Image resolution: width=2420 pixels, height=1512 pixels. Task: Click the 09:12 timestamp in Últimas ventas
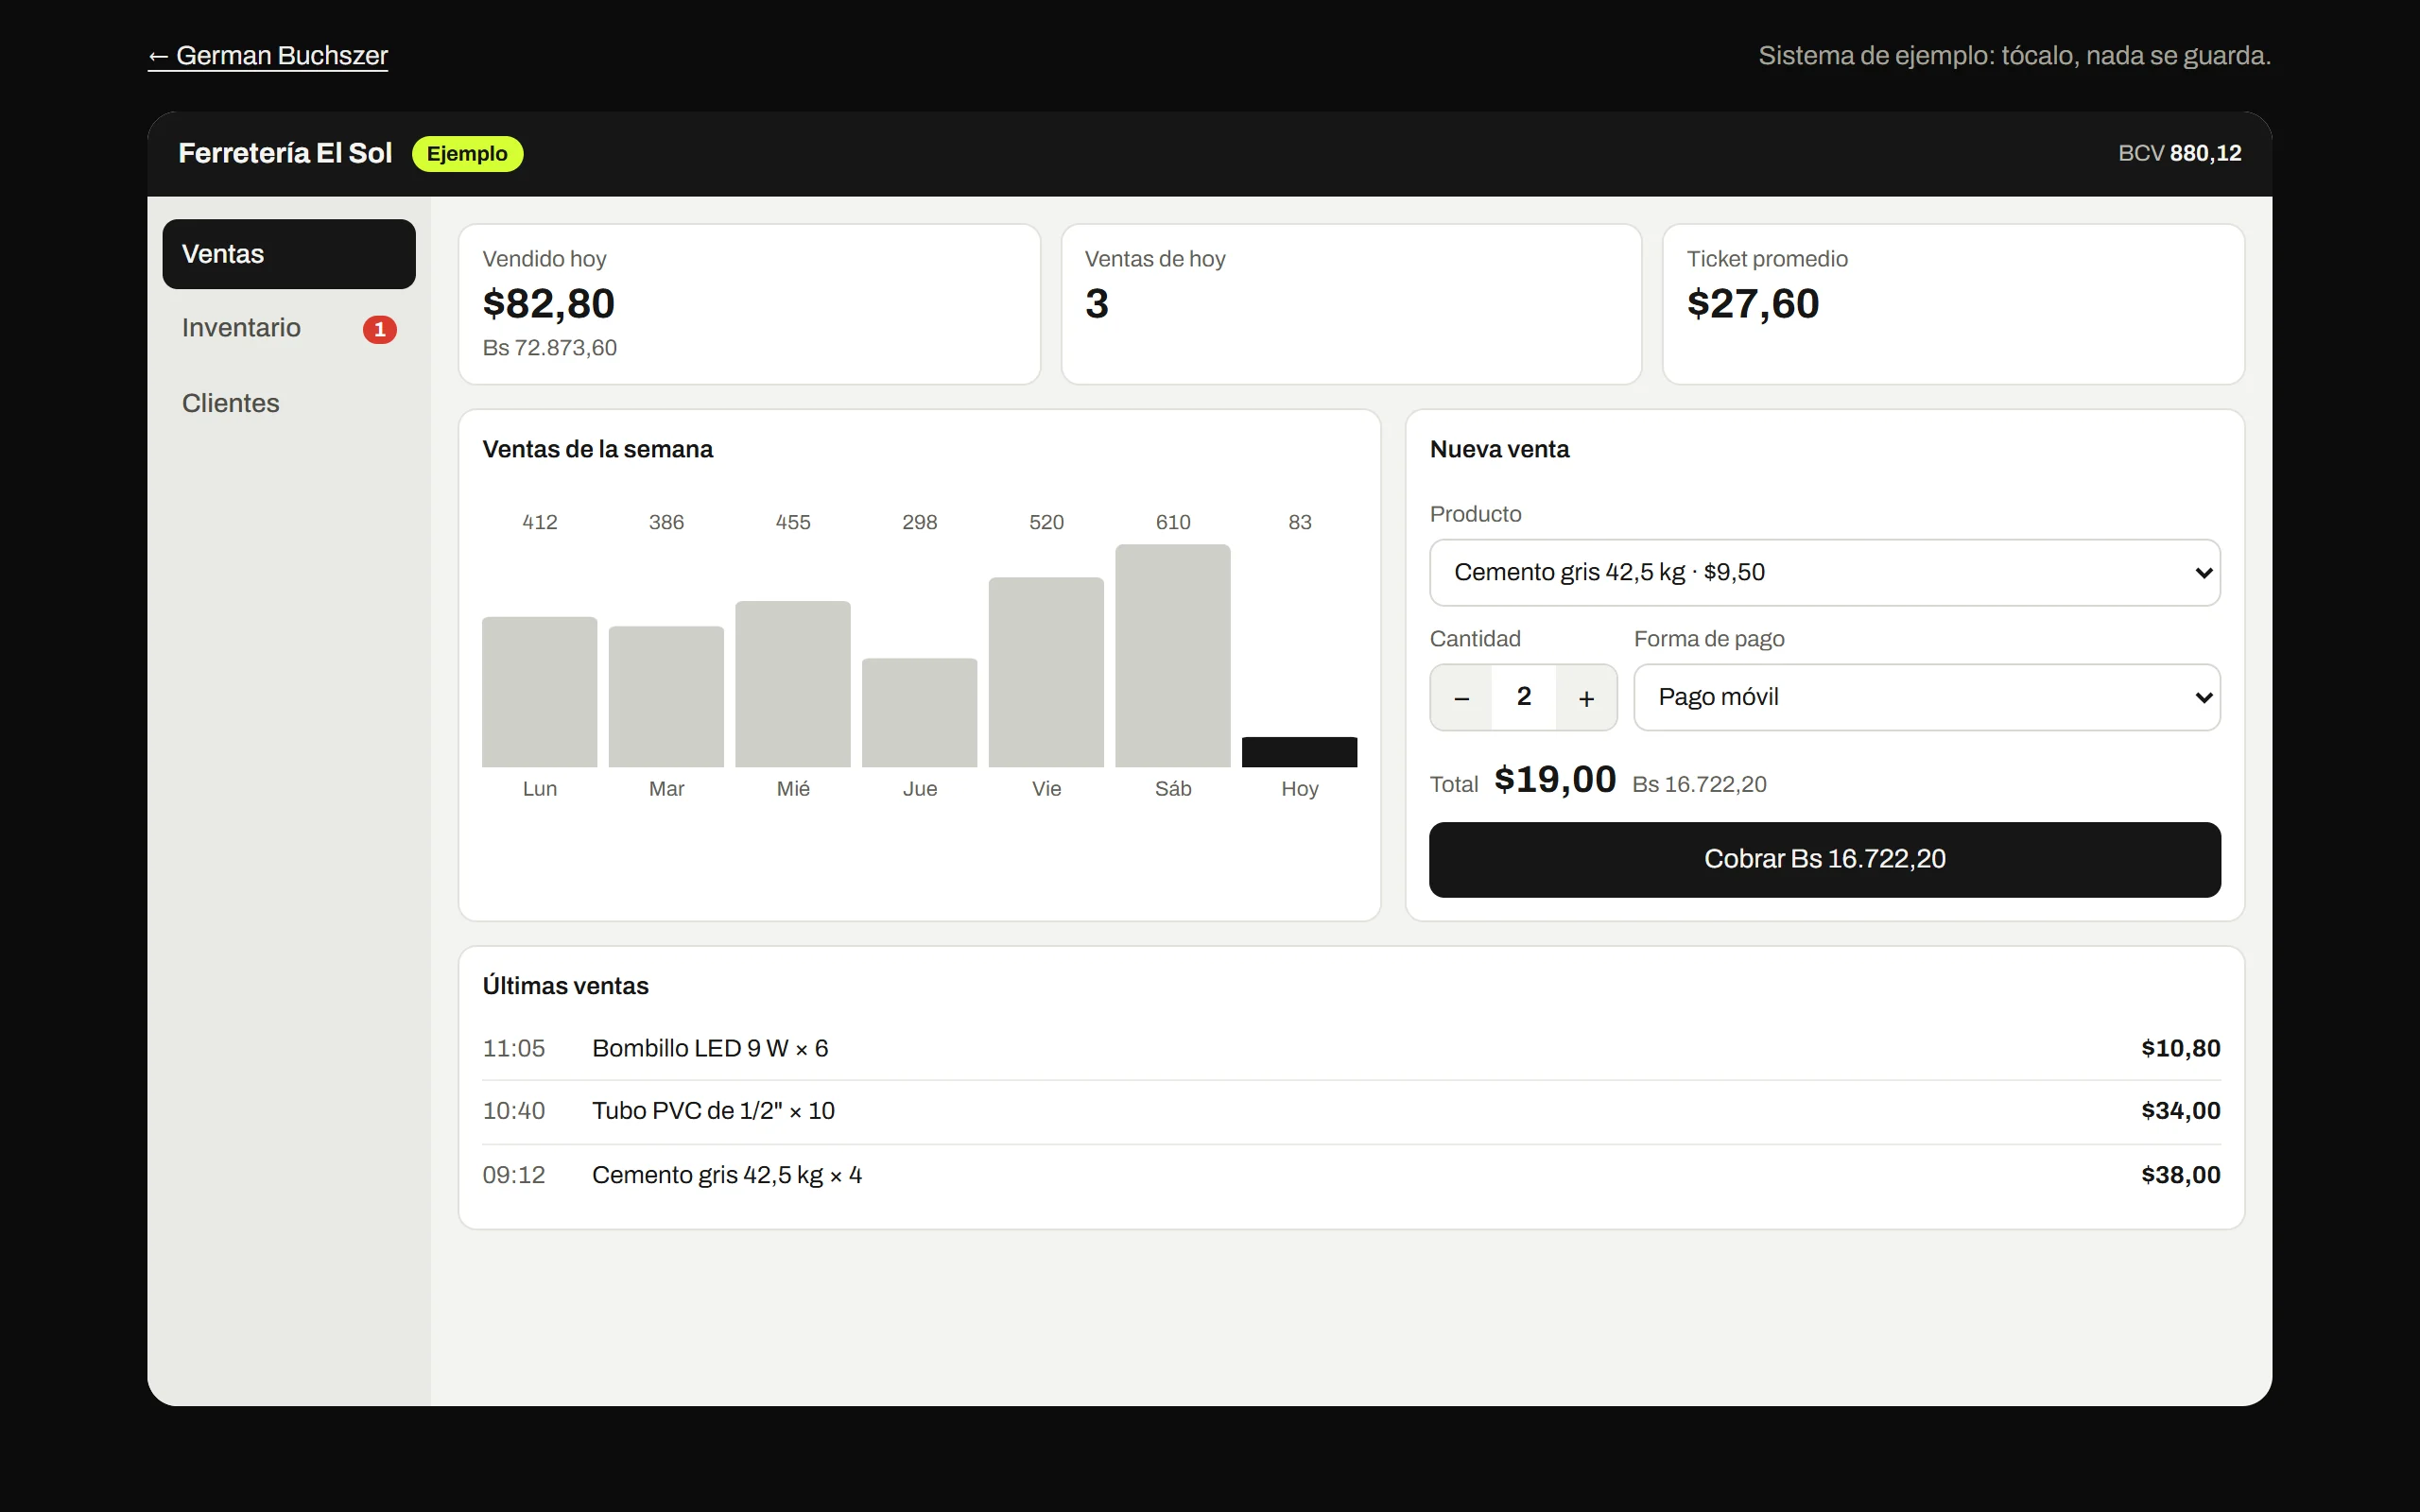coord(514,1175)
